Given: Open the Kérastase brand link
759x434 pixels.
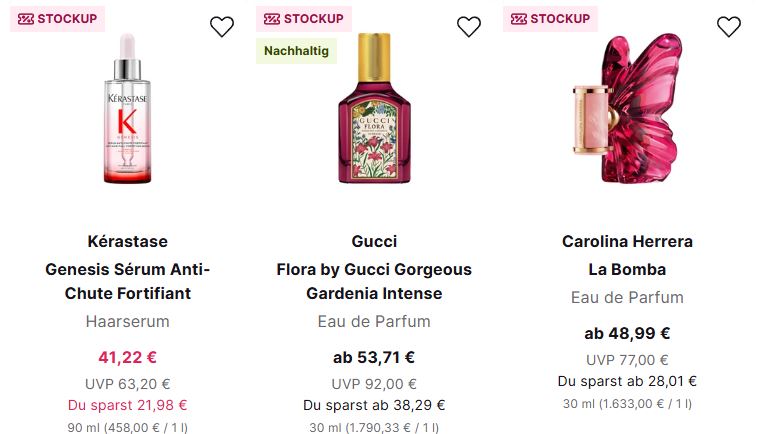Looking at the screenshot, I should tap(127, 242).
